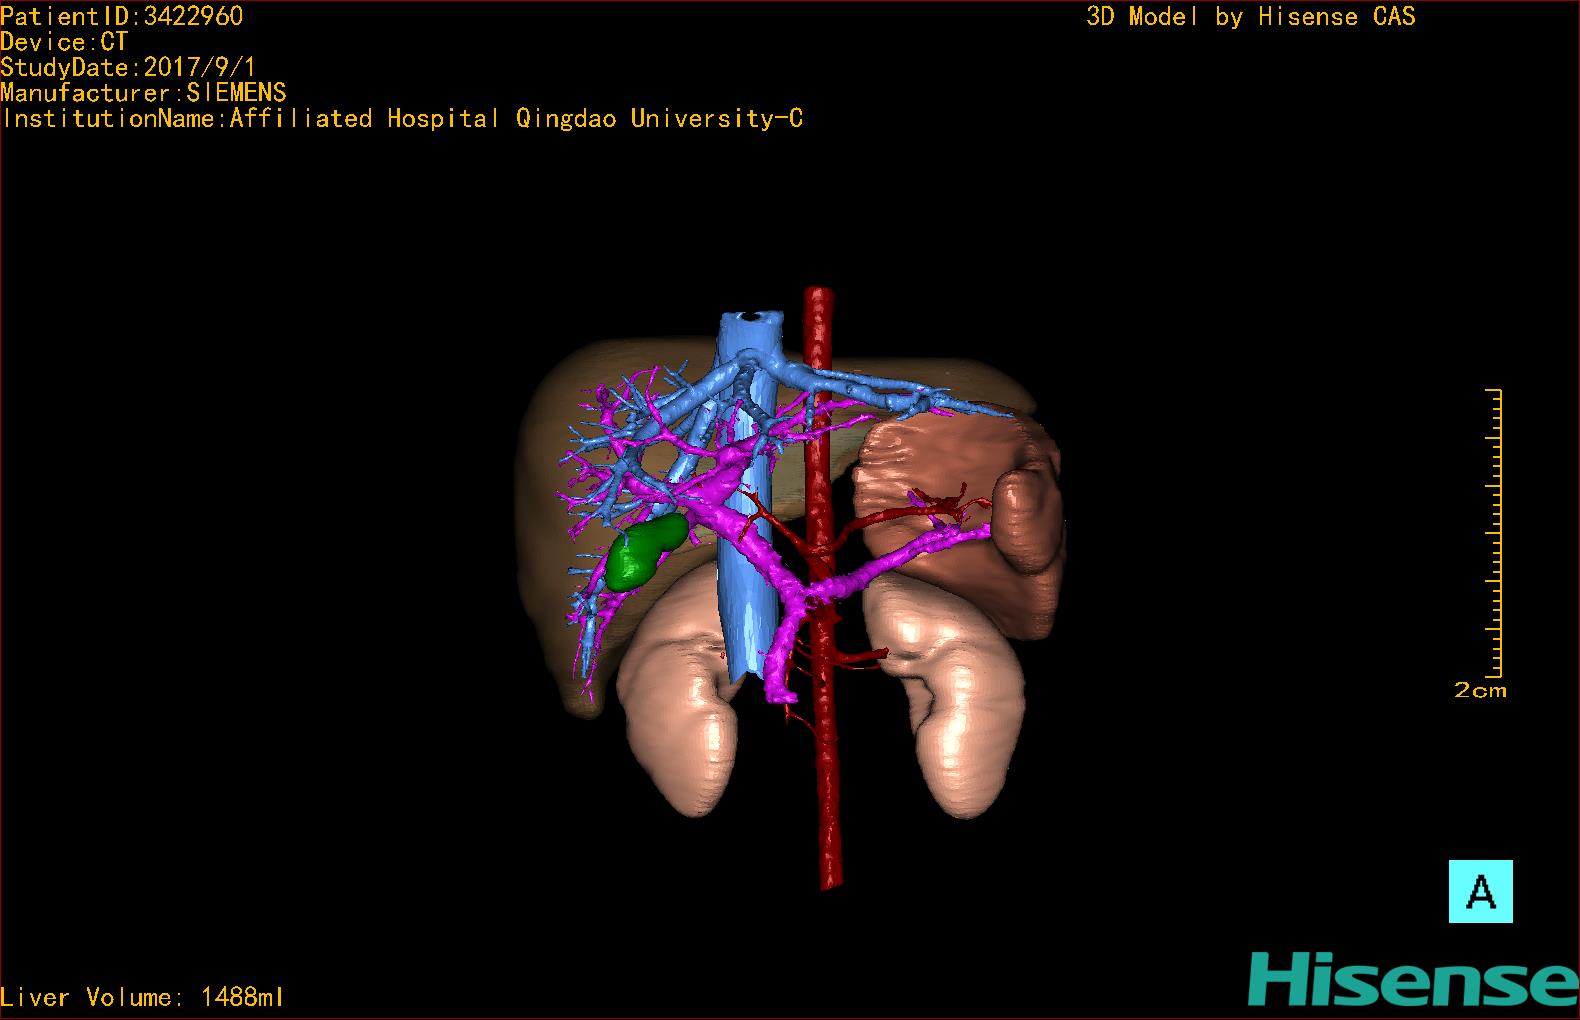Select the Liver Volume: 1488ml readout
The width and height of the screenshot is (1580, 1020).
[142, 997]
